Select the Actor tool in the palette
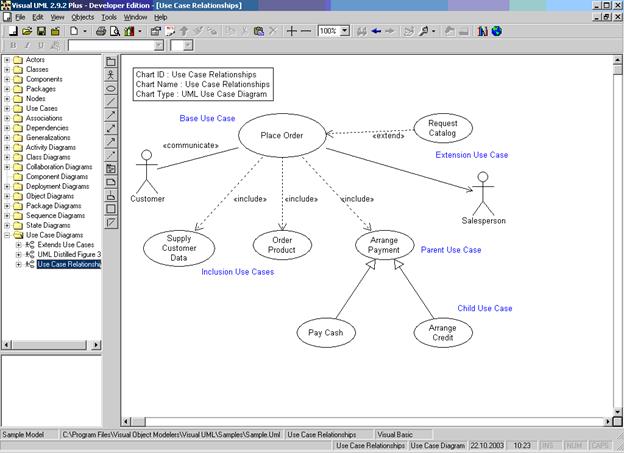 coord(111,75)
